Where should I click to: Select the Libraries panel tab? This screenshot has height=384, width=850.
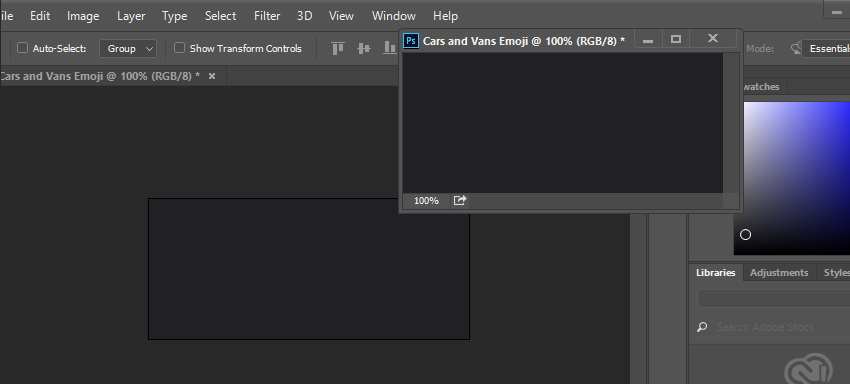[716, 273]
